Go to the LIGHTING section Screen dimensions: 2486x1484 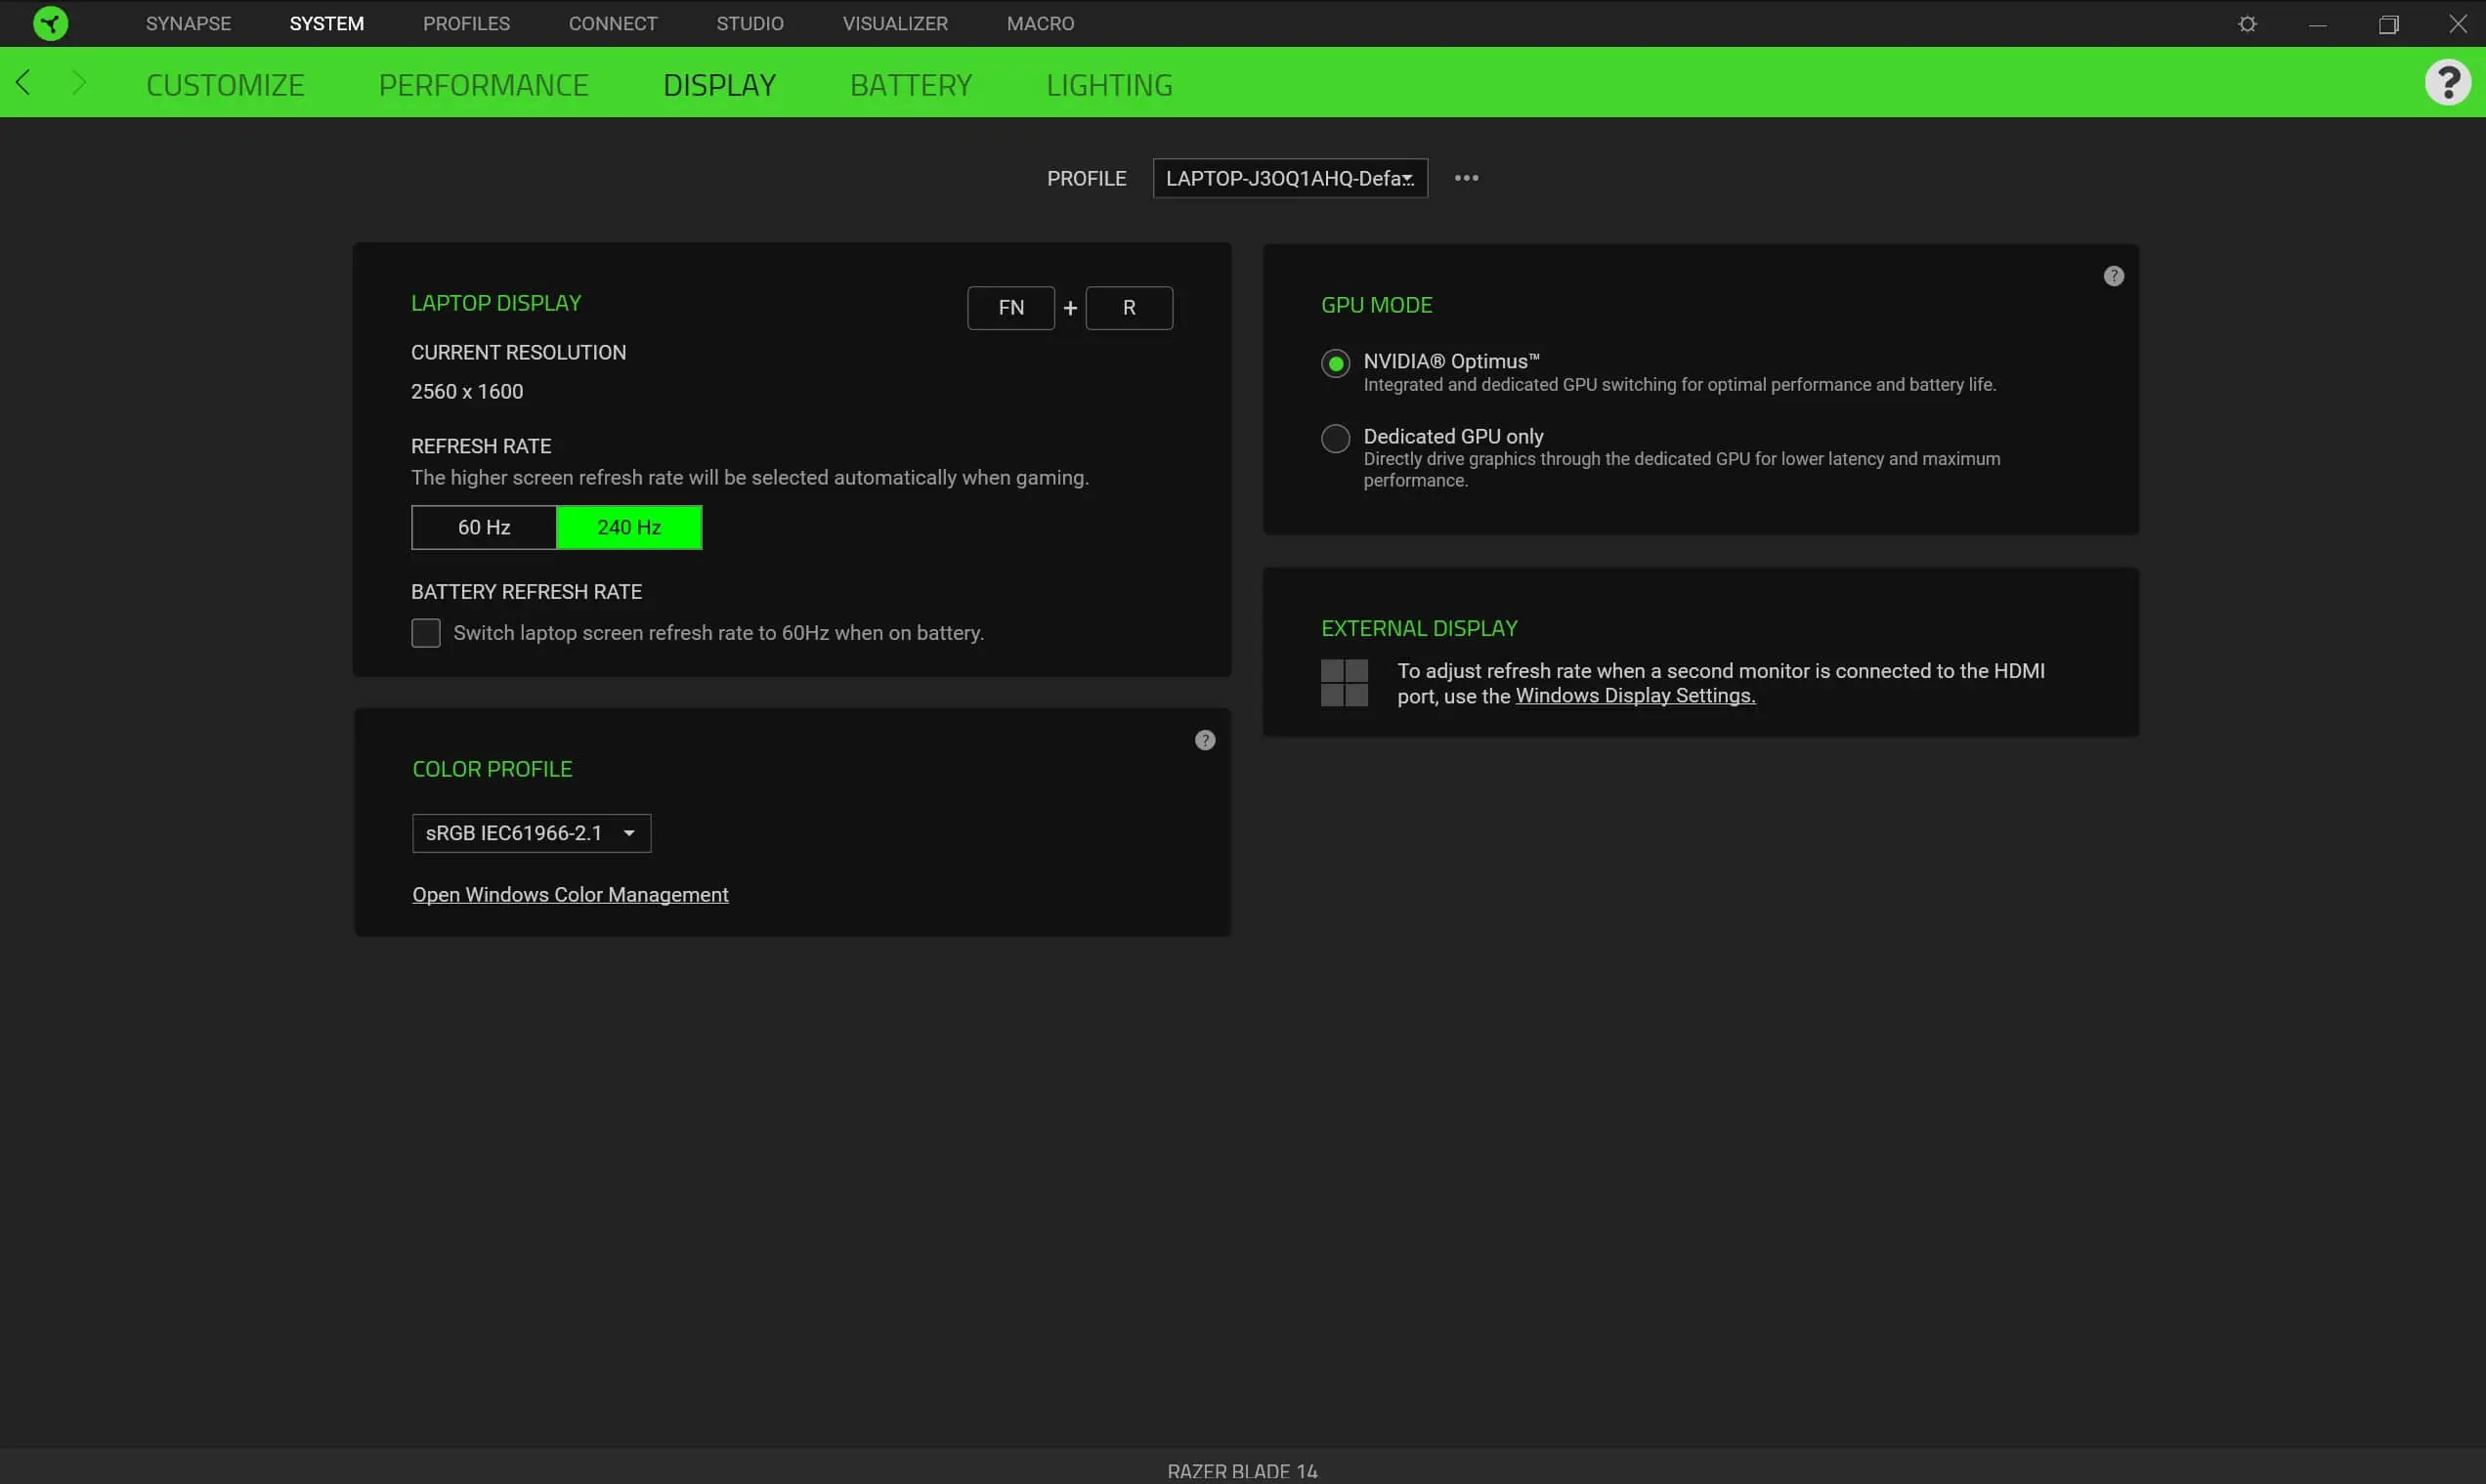point(1109,85)
